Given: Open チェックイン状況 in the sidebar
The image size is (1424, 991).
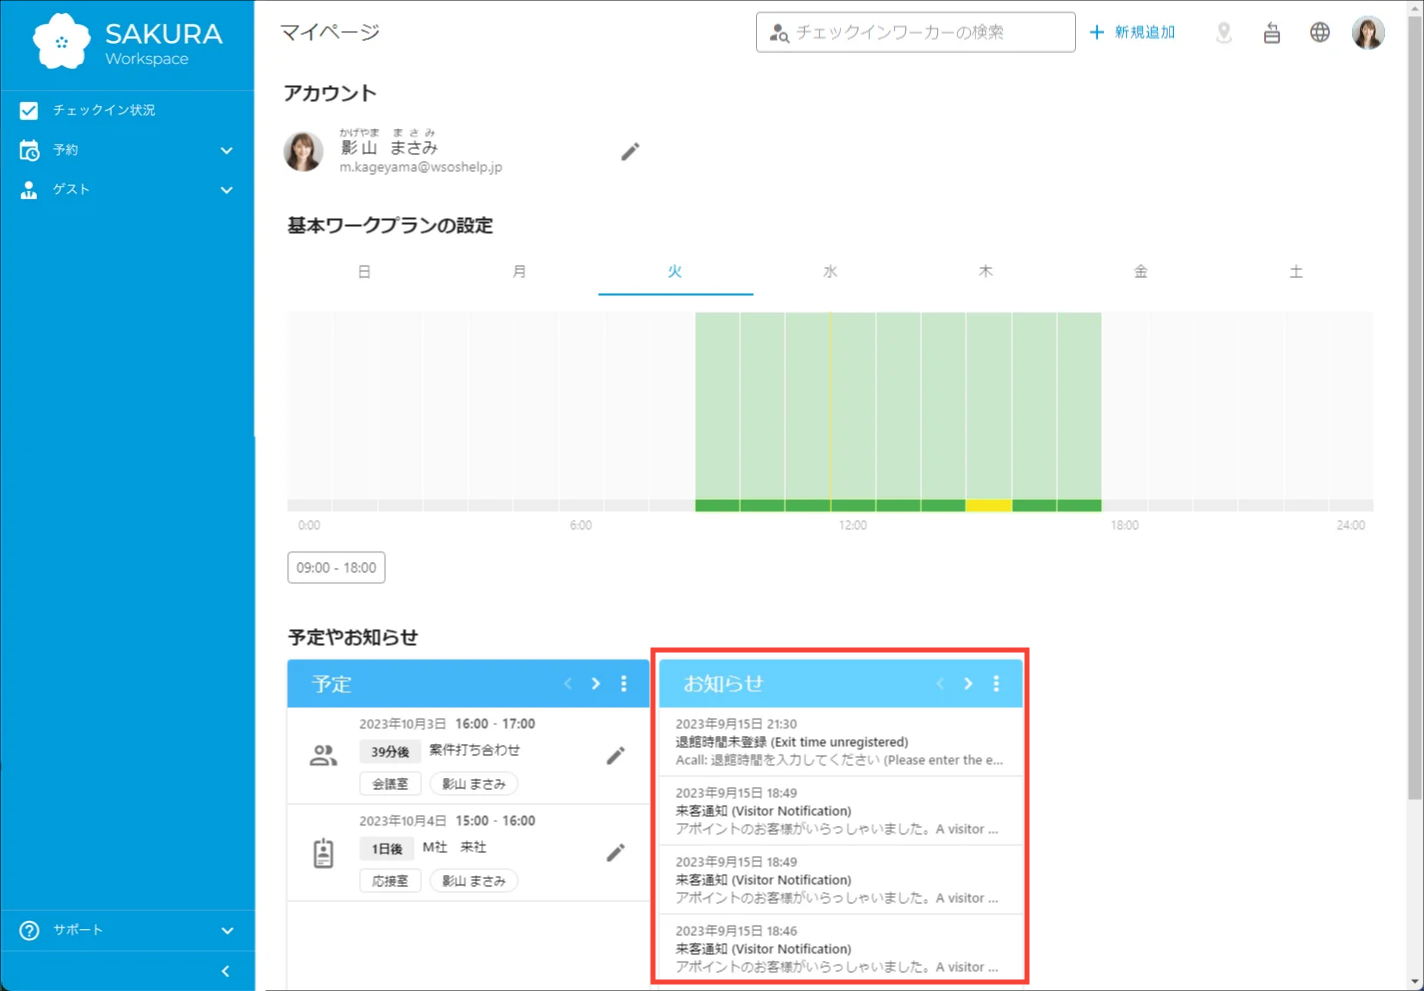Looking at the screenshot, I should click(103, 110).
